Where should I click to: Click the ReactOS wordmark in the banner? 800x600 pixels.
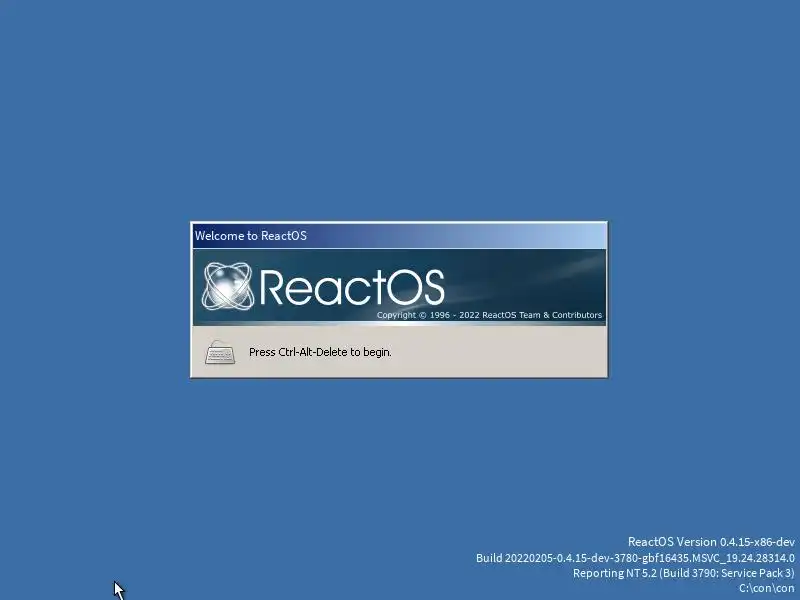pos(352,287)
